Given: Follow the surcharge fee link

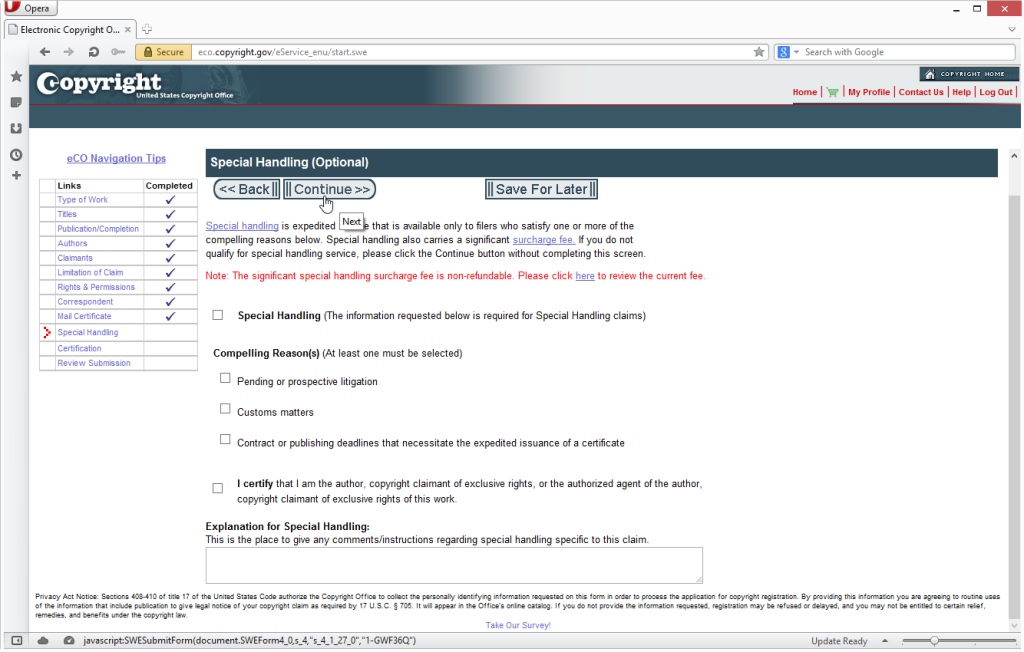Looking at the screenshot, I should (543, 240).
